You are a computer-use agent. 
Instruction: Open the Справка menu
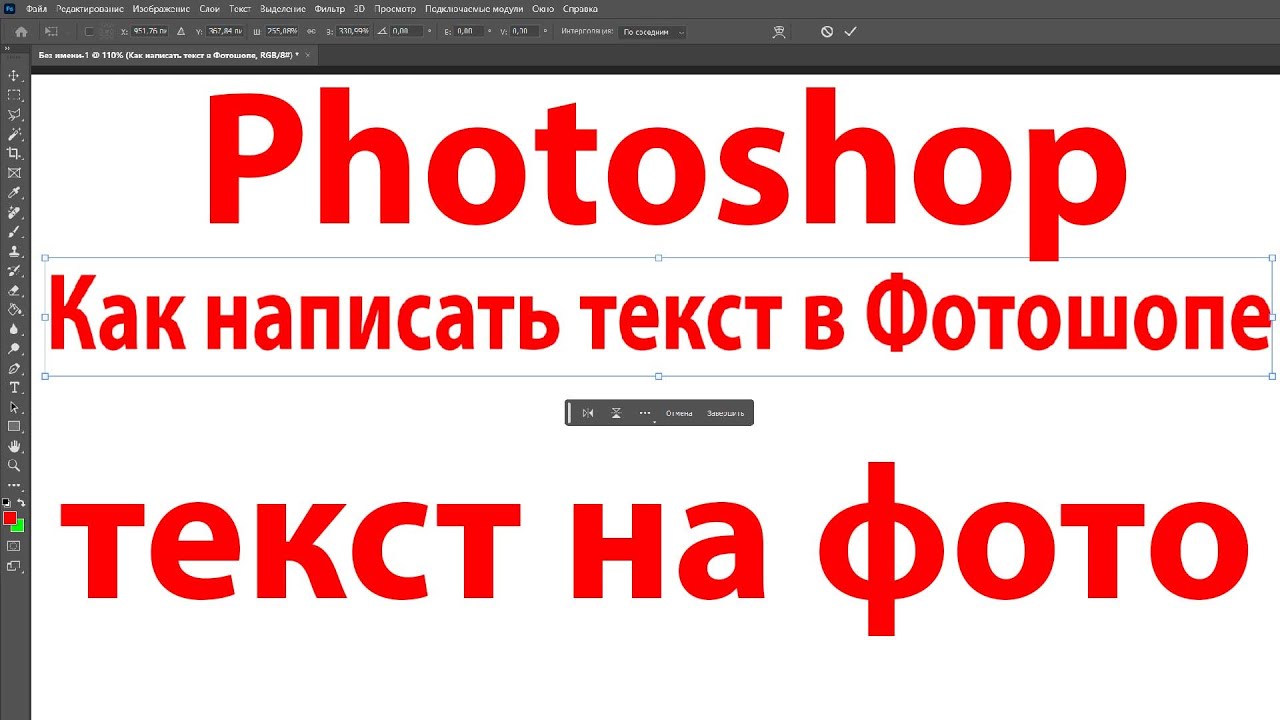point(581,8)
